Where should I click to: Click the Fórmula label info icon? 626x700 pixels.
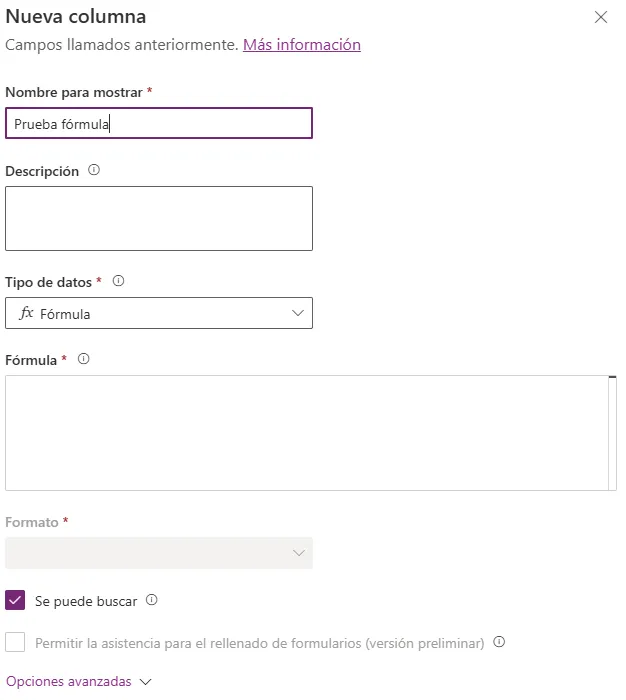point(83,359)
